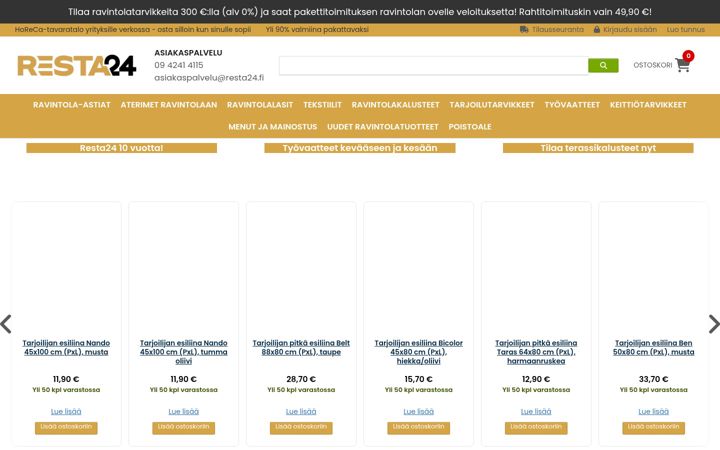Click the 28,70 € price of Belt apron

(301, 379)
